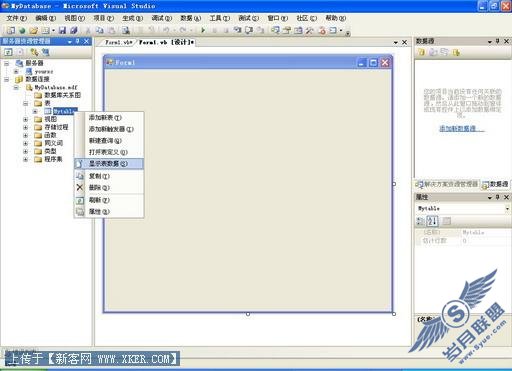Click the Properties Window toolbar icon

[287, 31]
